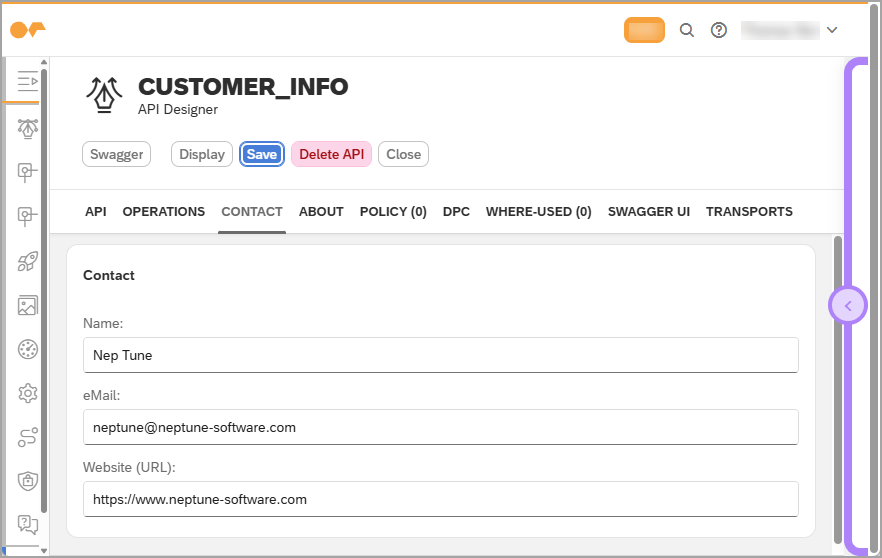Screen dimensions: 882x558
Task: Open the ABOUT tab
Action: point(321,212)
